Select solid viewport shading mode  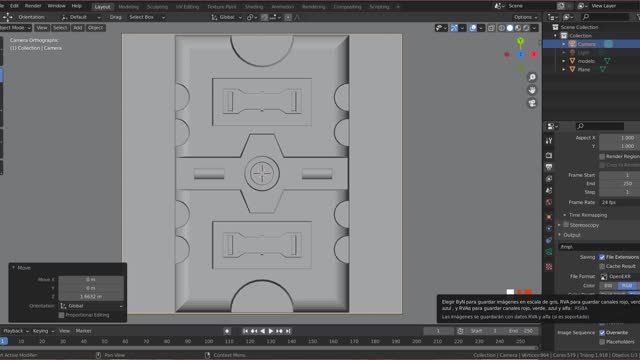click(x=510, y=28)
